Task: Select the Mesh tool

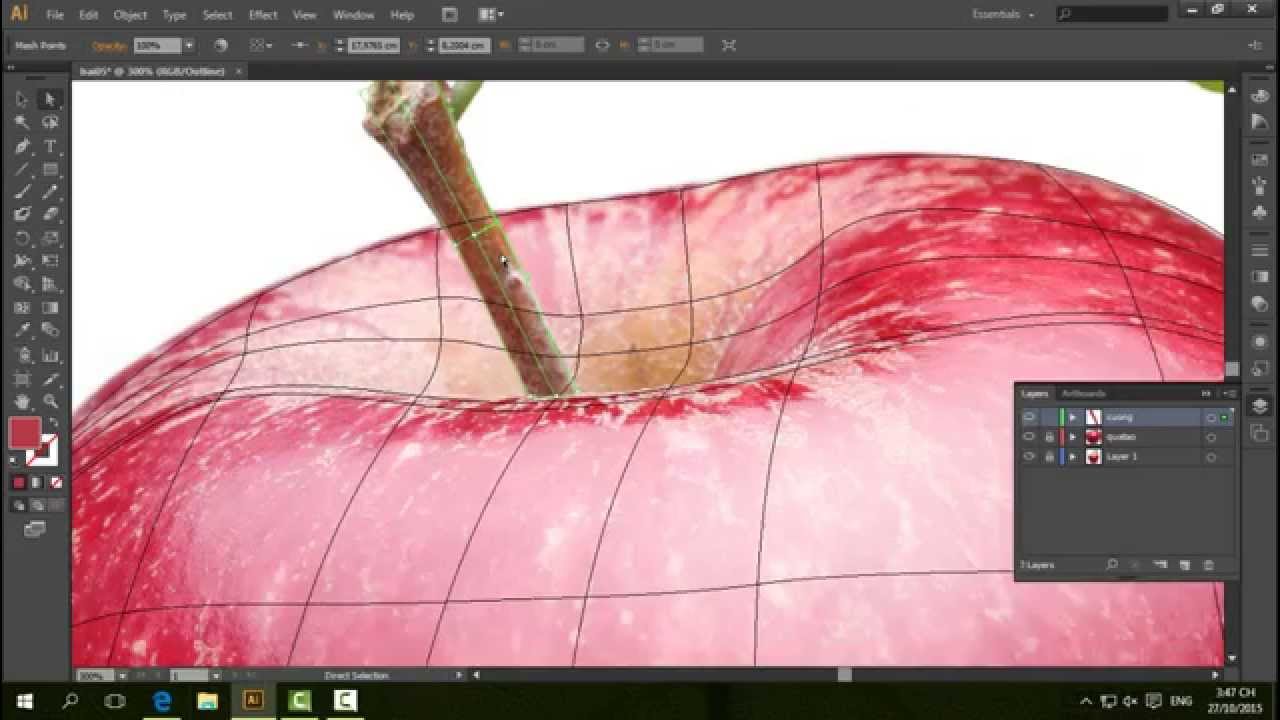Action: (22, 307)
